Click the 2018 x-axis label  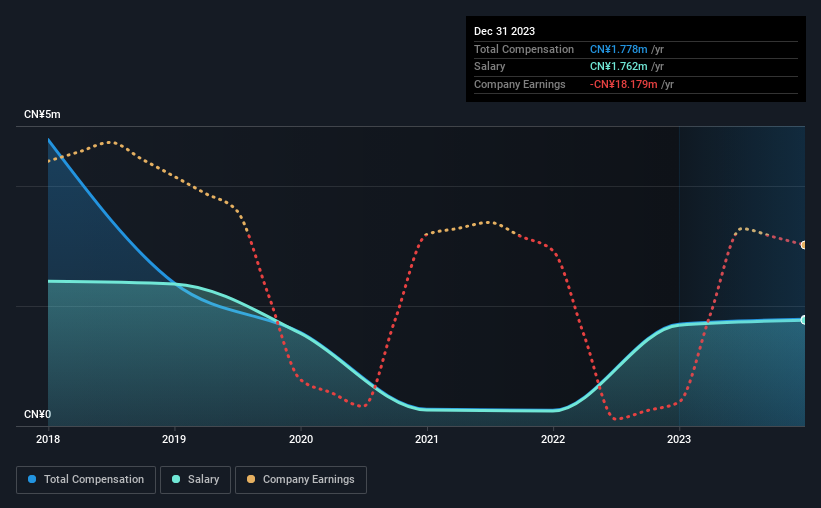[48, 439]
